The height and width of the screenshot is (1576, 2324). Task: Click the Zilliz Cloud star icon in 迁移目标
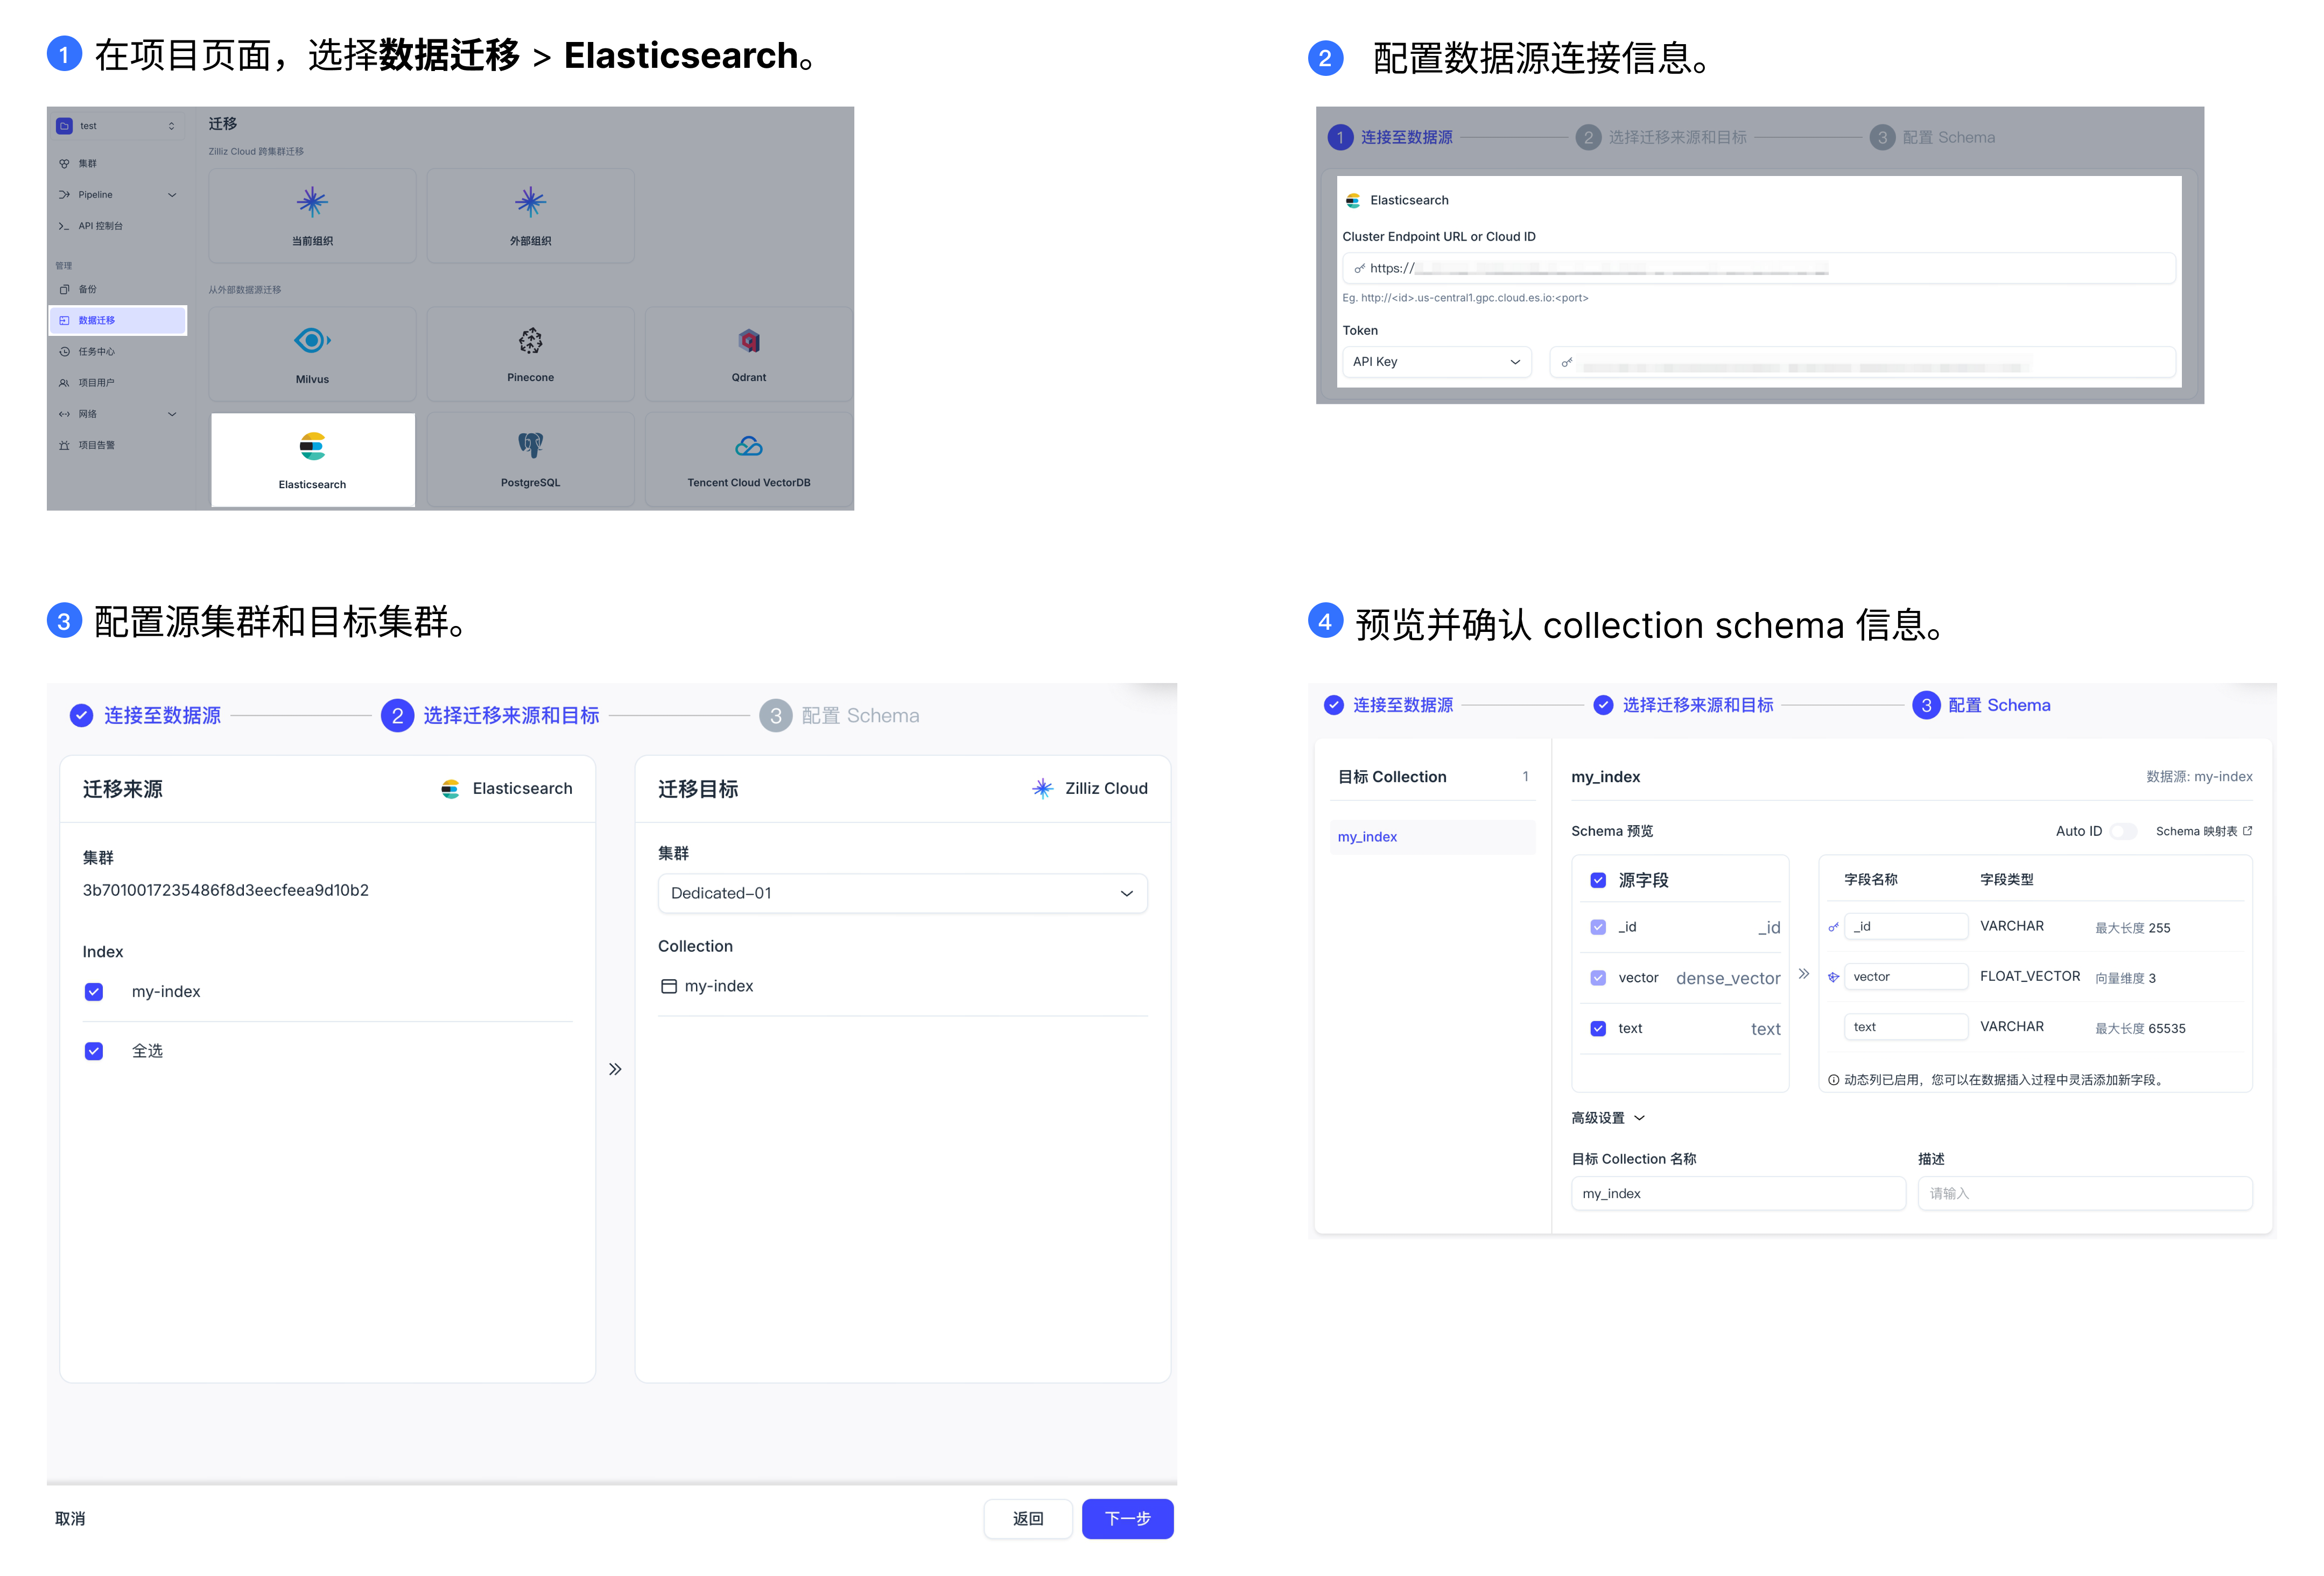(x=1042, y=789)
